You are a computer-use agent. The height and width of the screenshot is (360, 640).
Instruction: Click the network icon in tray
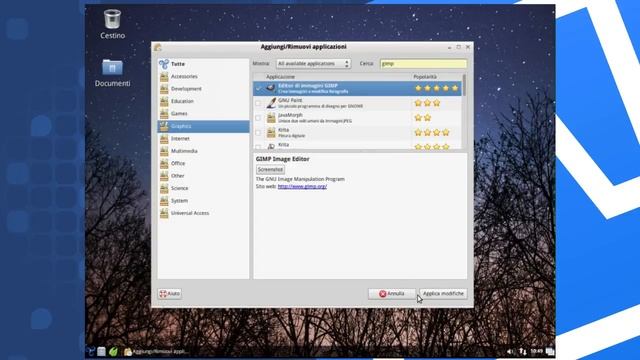point(523,351)
